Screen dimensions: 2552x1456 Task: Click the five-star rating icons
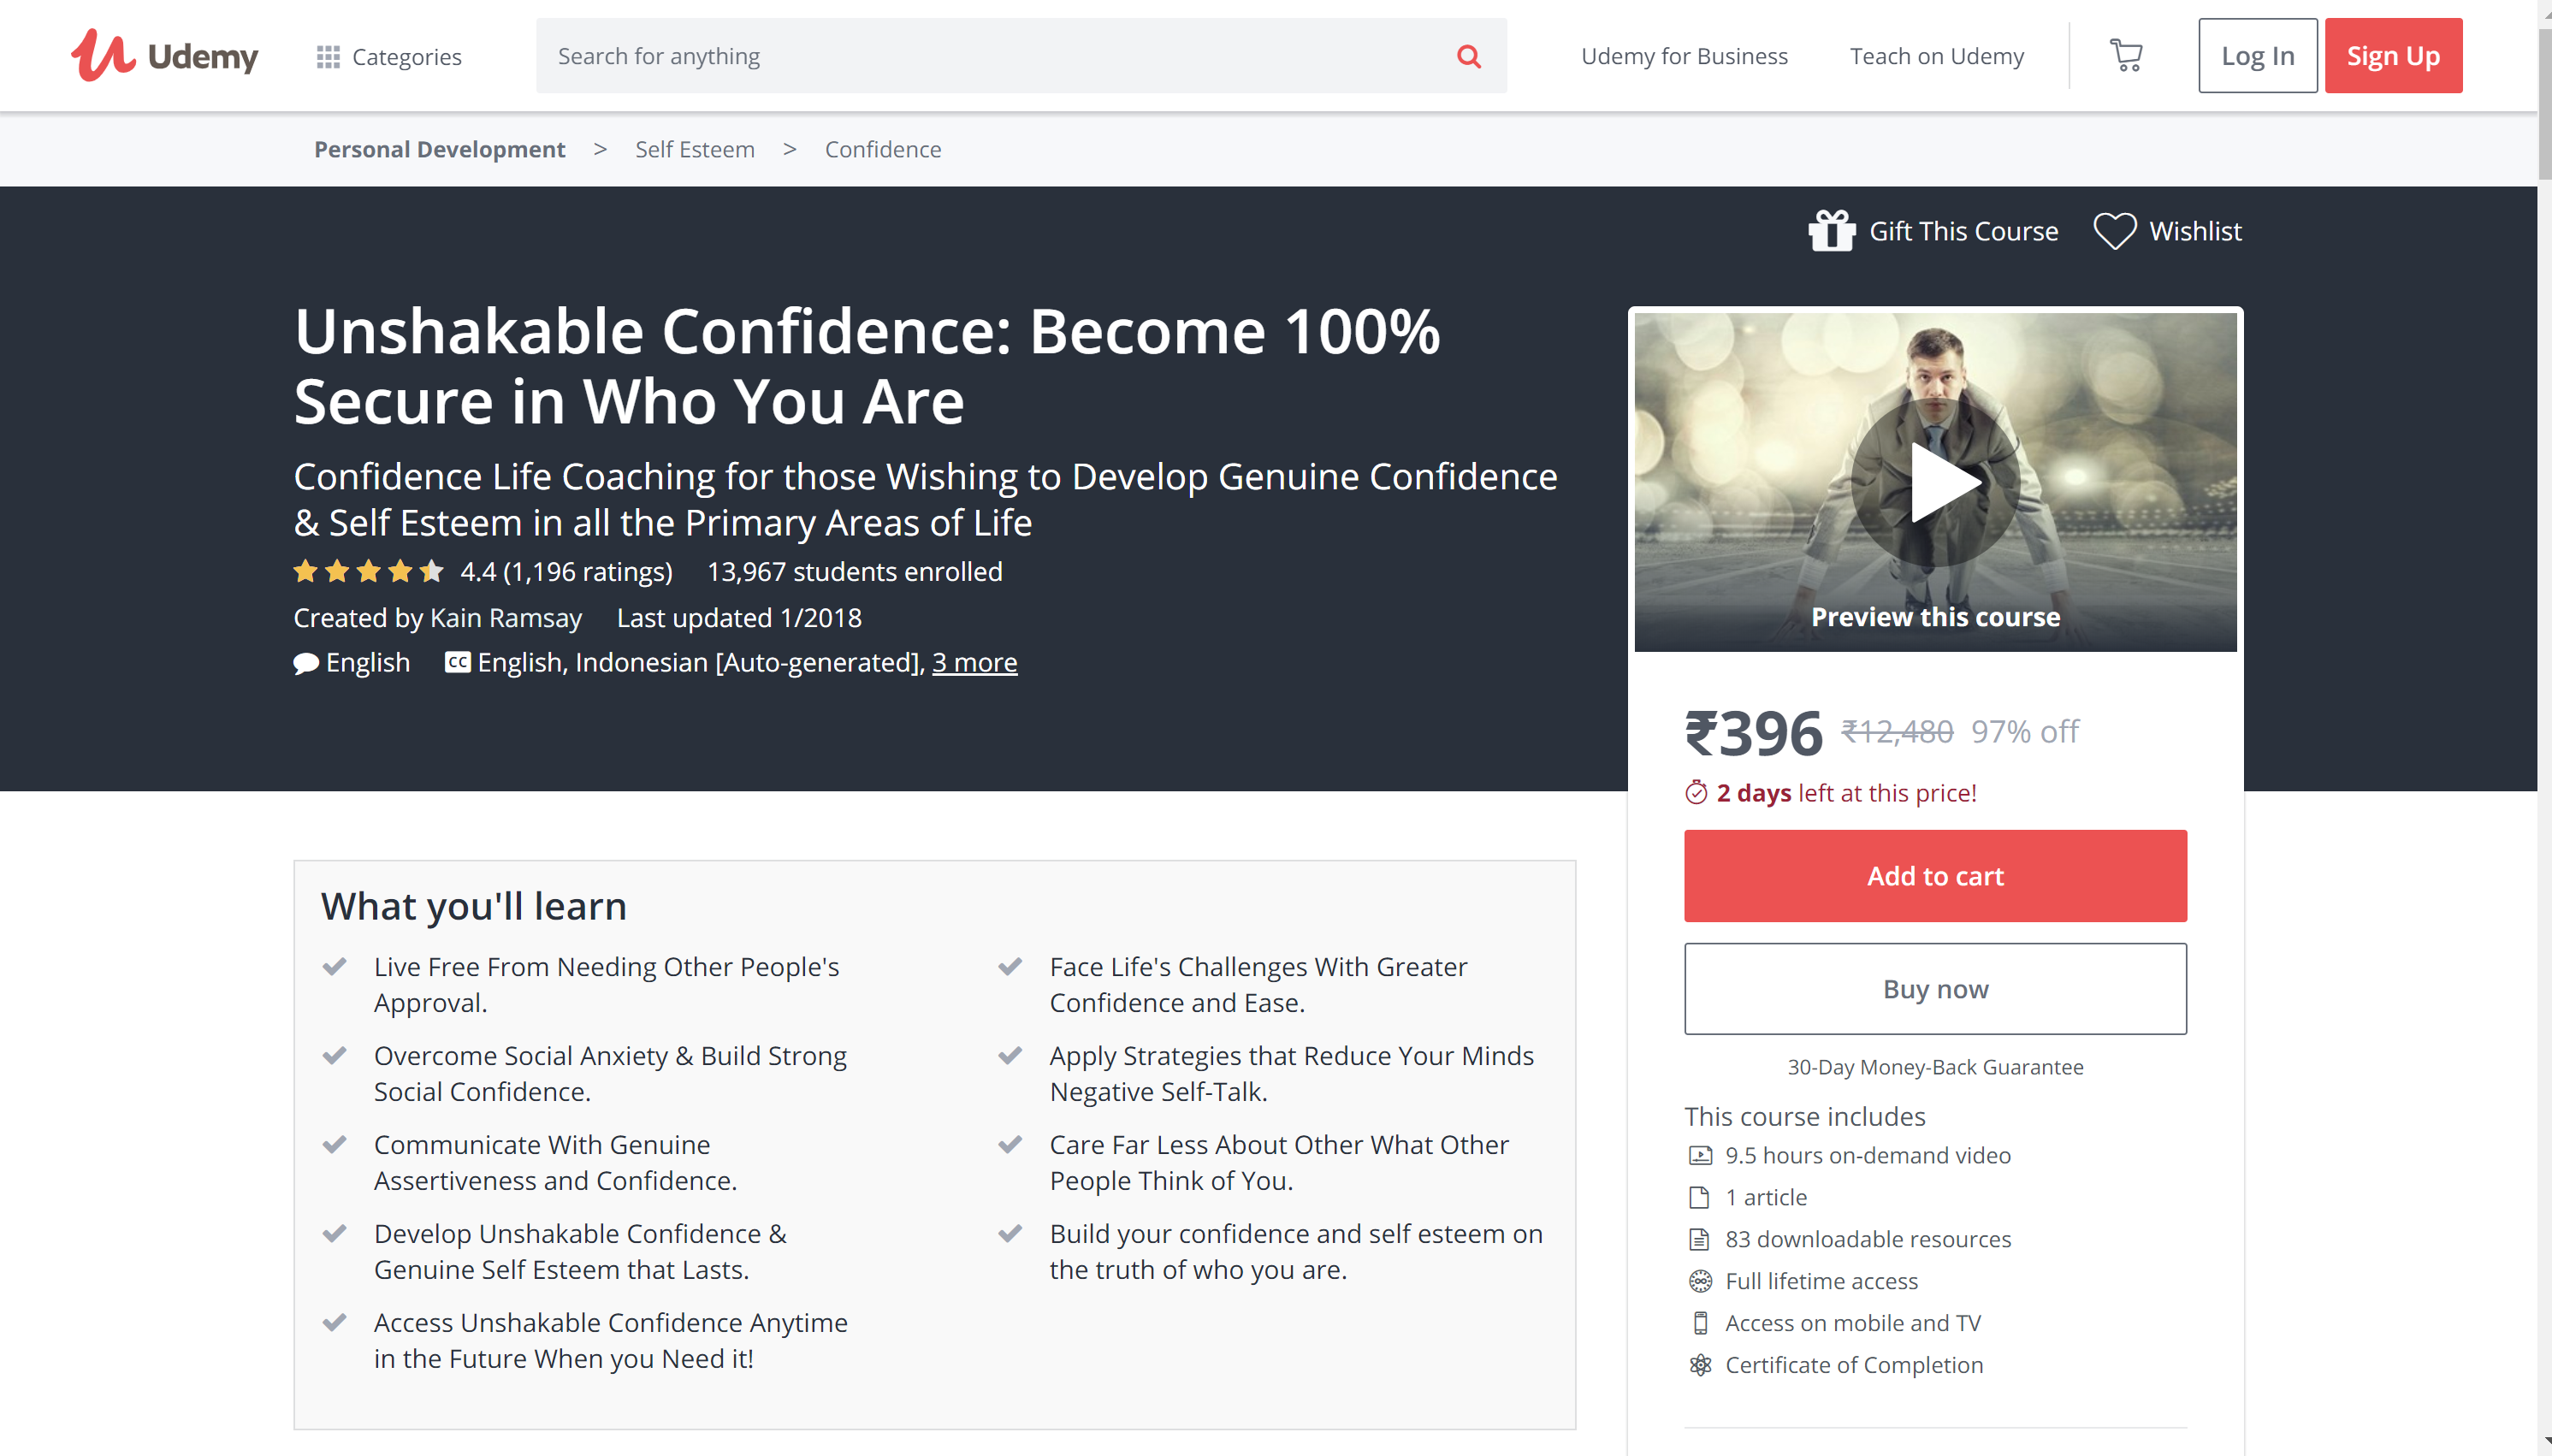pos(367,572)
